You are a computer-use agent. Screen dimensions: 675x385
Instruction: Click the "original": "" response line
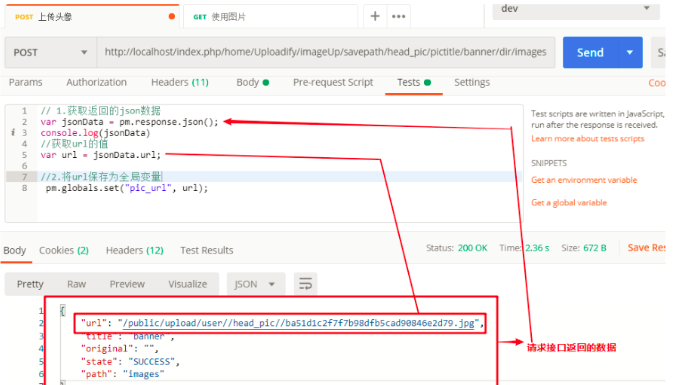(x=120, y=348)
